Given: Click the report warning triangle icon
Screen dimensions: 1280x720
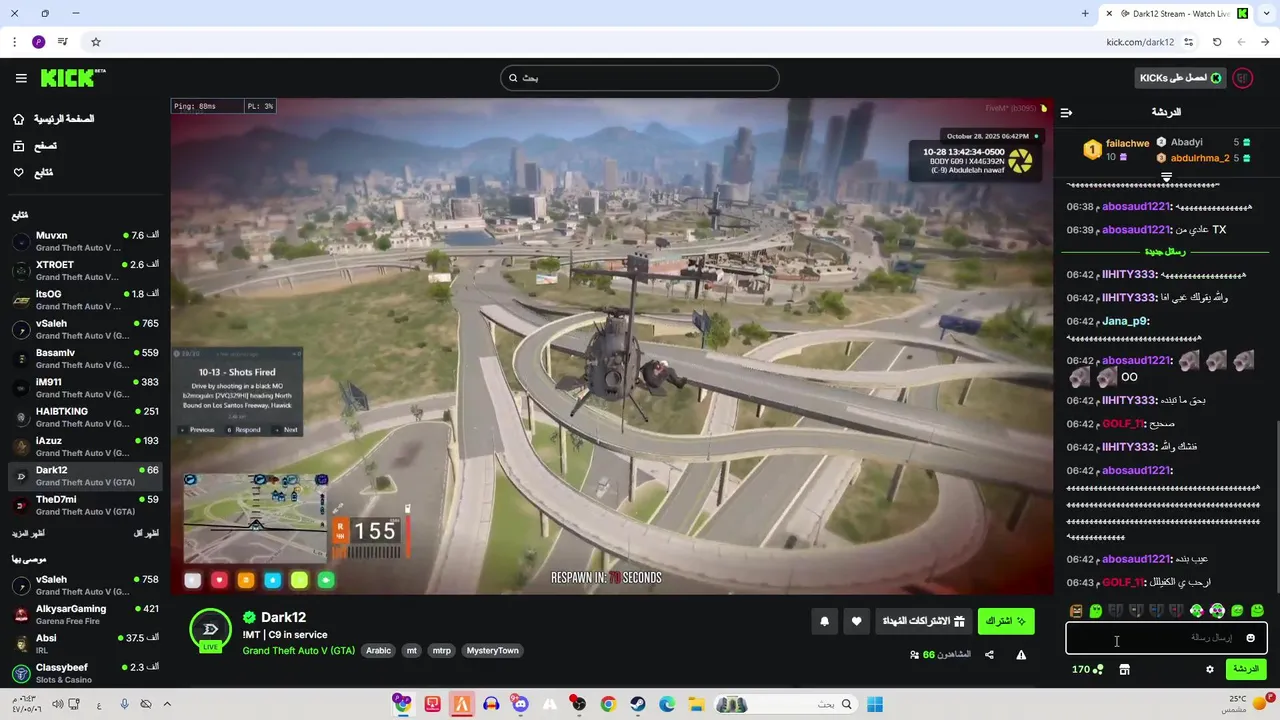Looking at the screenshot, I should (x=1021, y=655).
